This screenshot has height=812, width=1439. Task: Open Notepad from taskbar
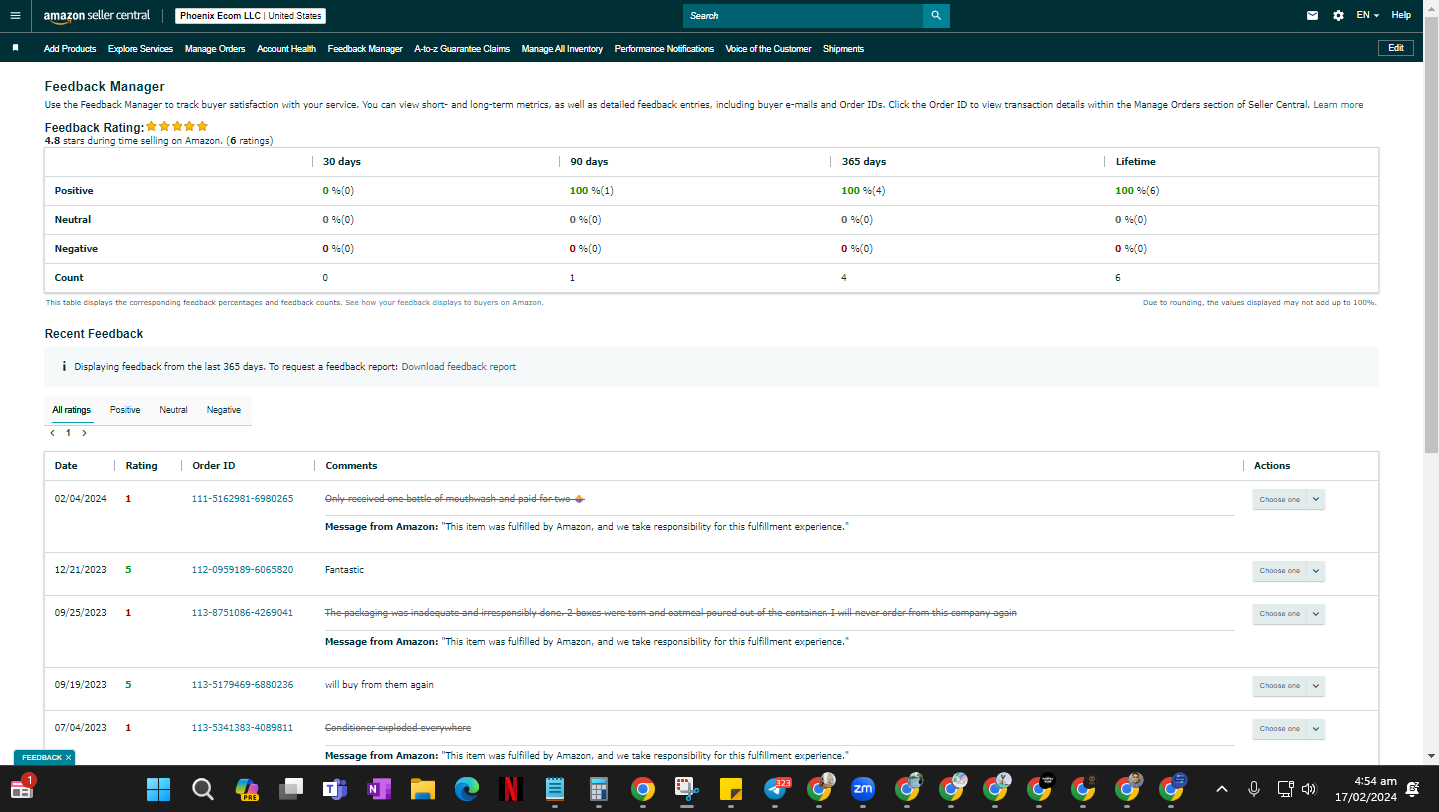click(x=554, y=789)
